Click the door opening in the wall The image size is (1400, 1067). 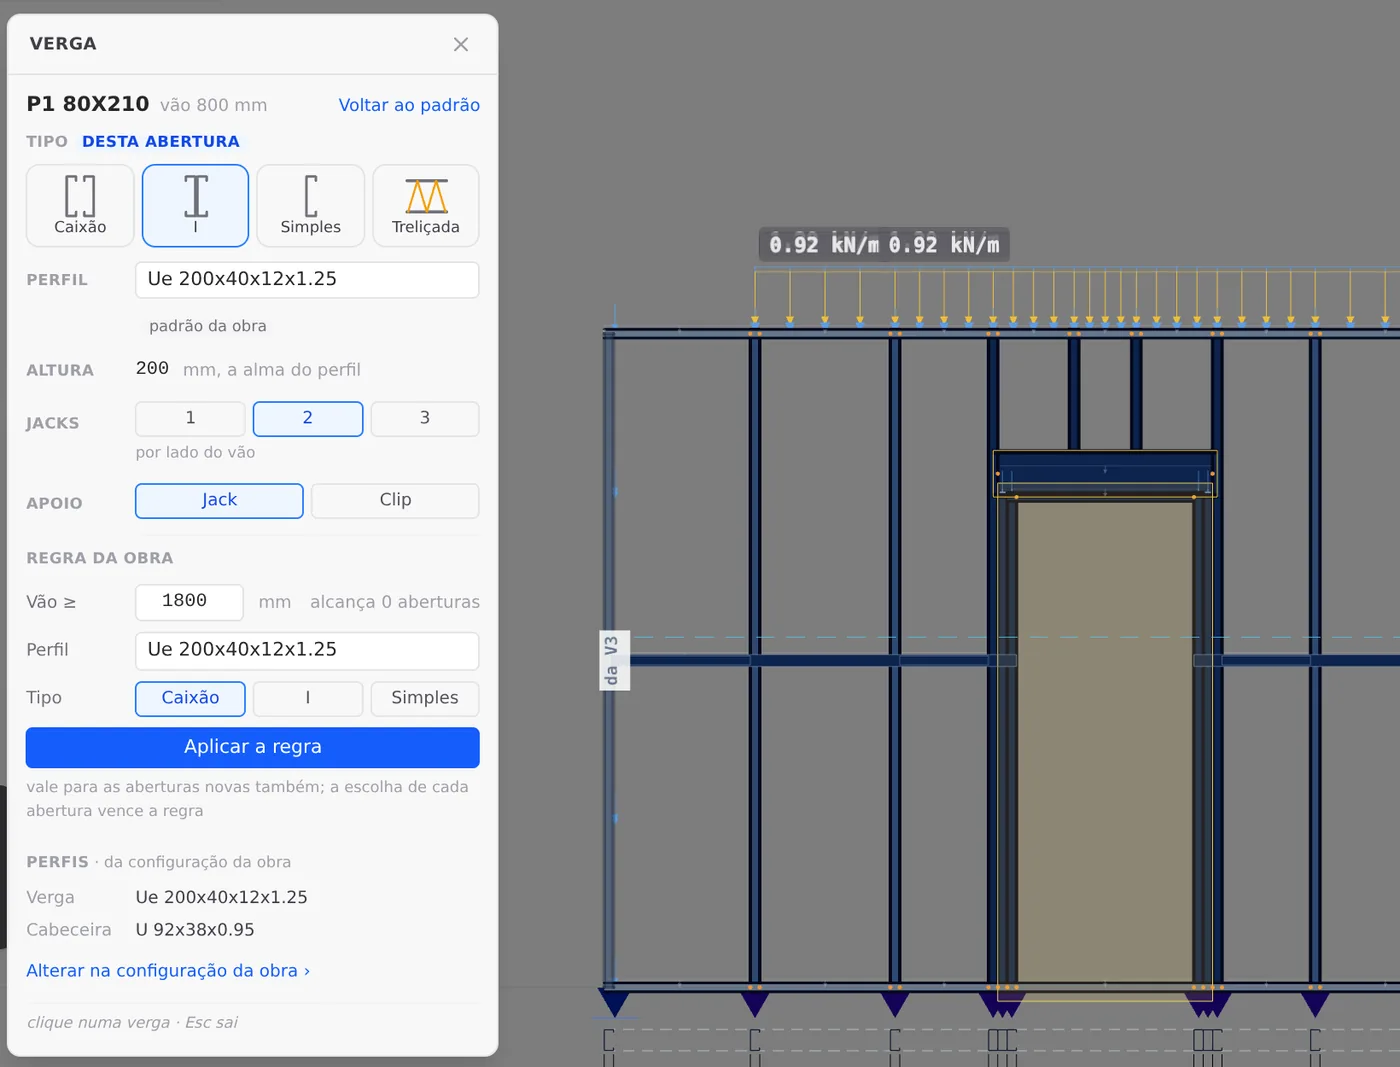click(1105, 742)
